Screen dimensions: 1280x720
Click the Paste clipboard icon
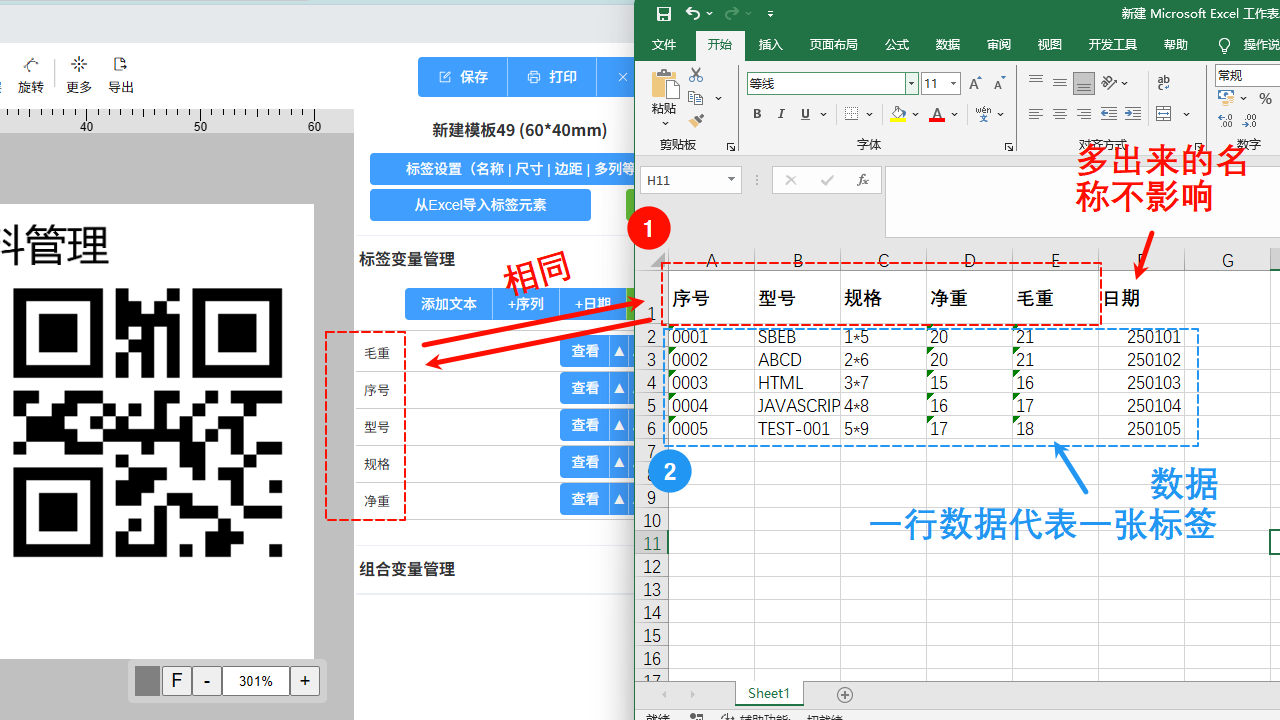(x=663, y=85)
